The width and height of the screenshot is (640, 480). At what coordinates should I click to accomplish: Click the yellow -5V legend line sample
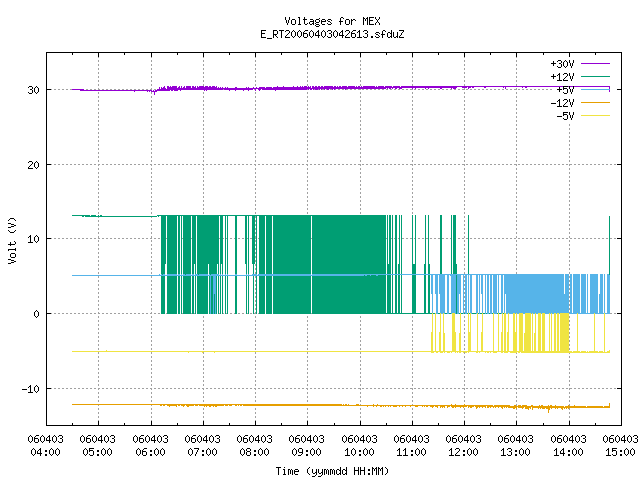(x=595, y=116)
